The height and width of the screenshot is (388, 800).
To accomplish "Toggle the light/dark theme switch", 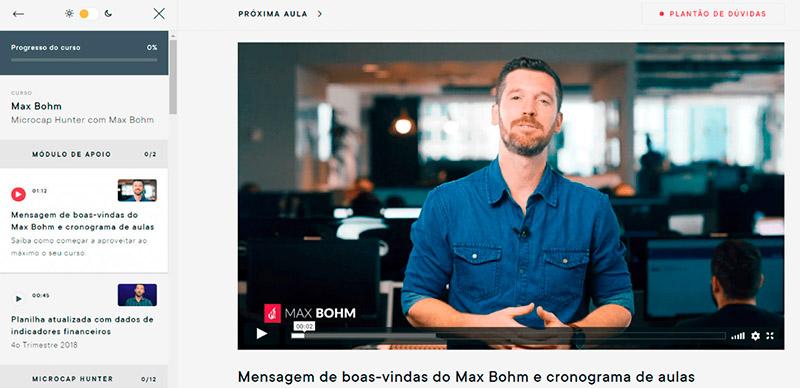I will click(88, 14).
